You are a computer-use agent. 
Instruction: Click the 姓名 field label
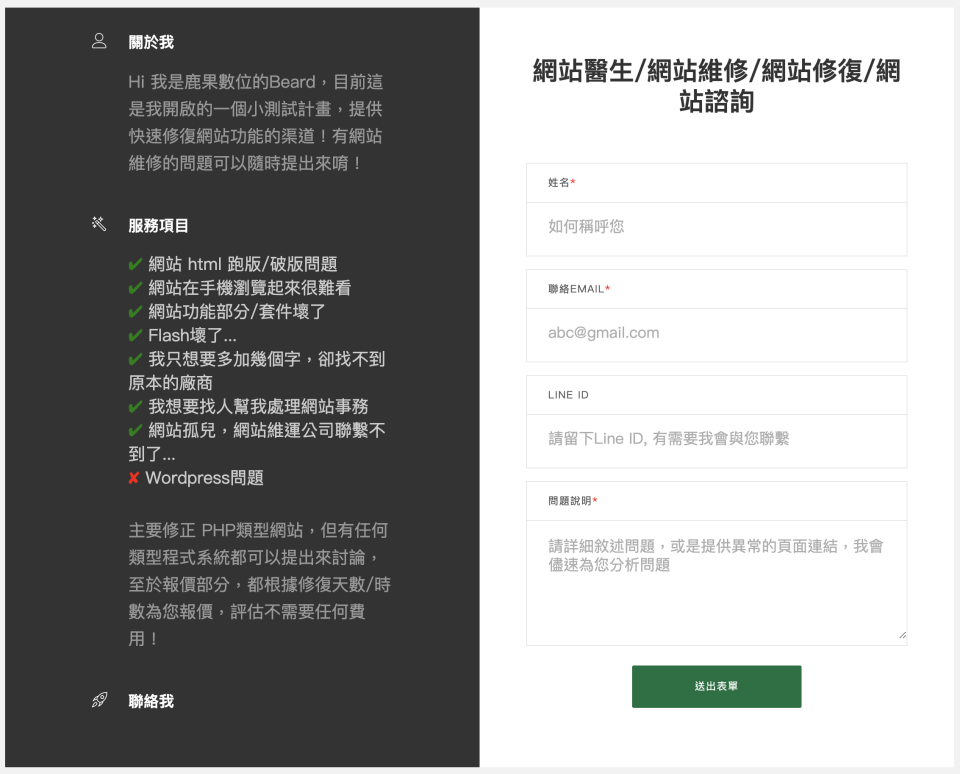pyautogui.click(x=561, y=183)
